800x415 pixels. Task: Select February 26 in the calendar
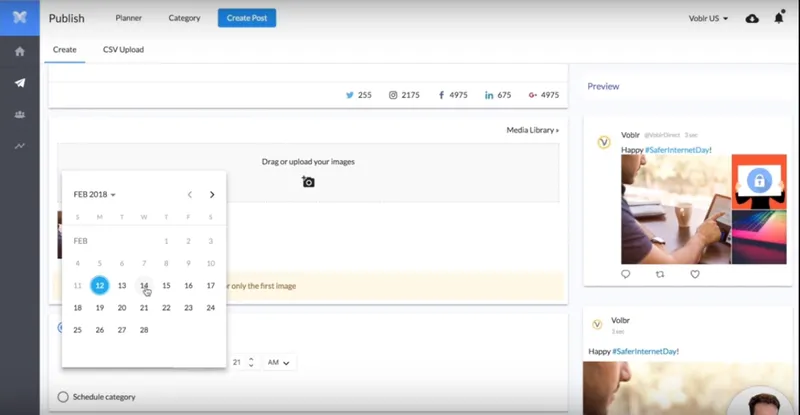coord(99,330)
